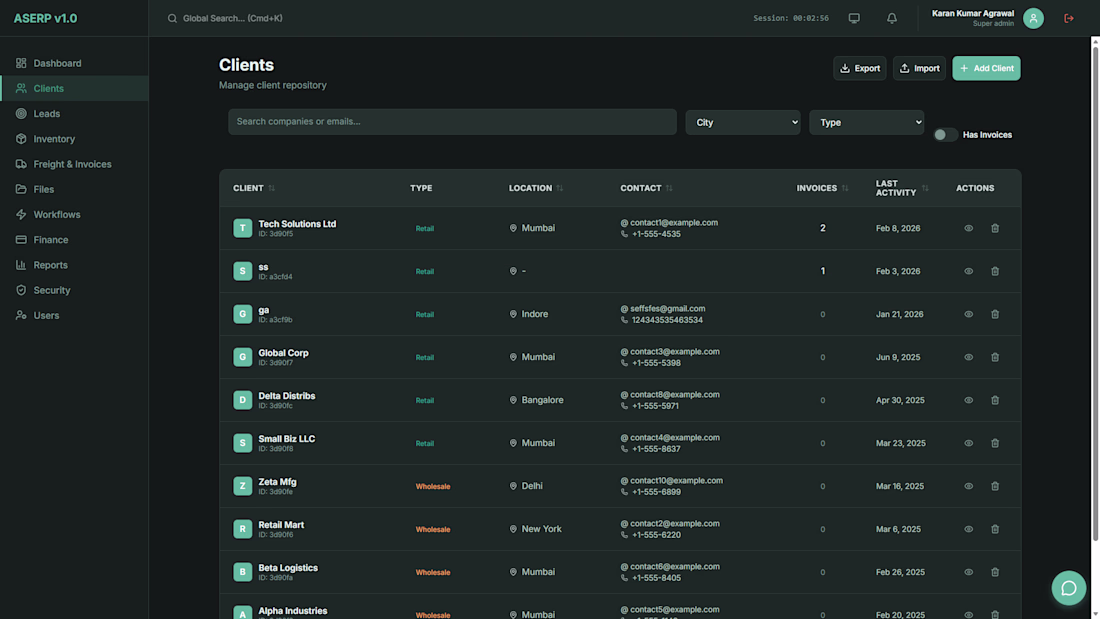
Task: Click the logout icon in top bar
Action: pyautogui.click(x=1068, y=18)
